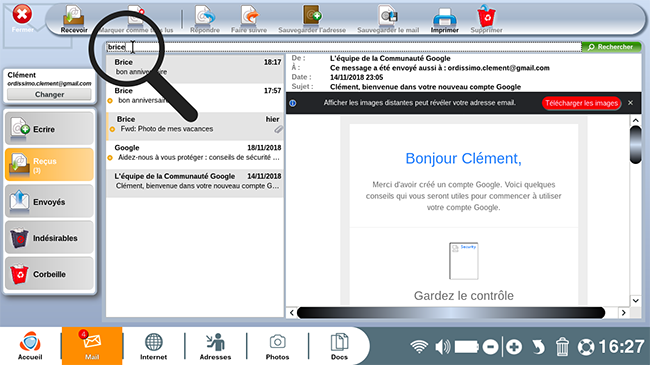Click the Rechercher search button
The width and height of the screenshot is (650, 365).
[x=611, y=47]
